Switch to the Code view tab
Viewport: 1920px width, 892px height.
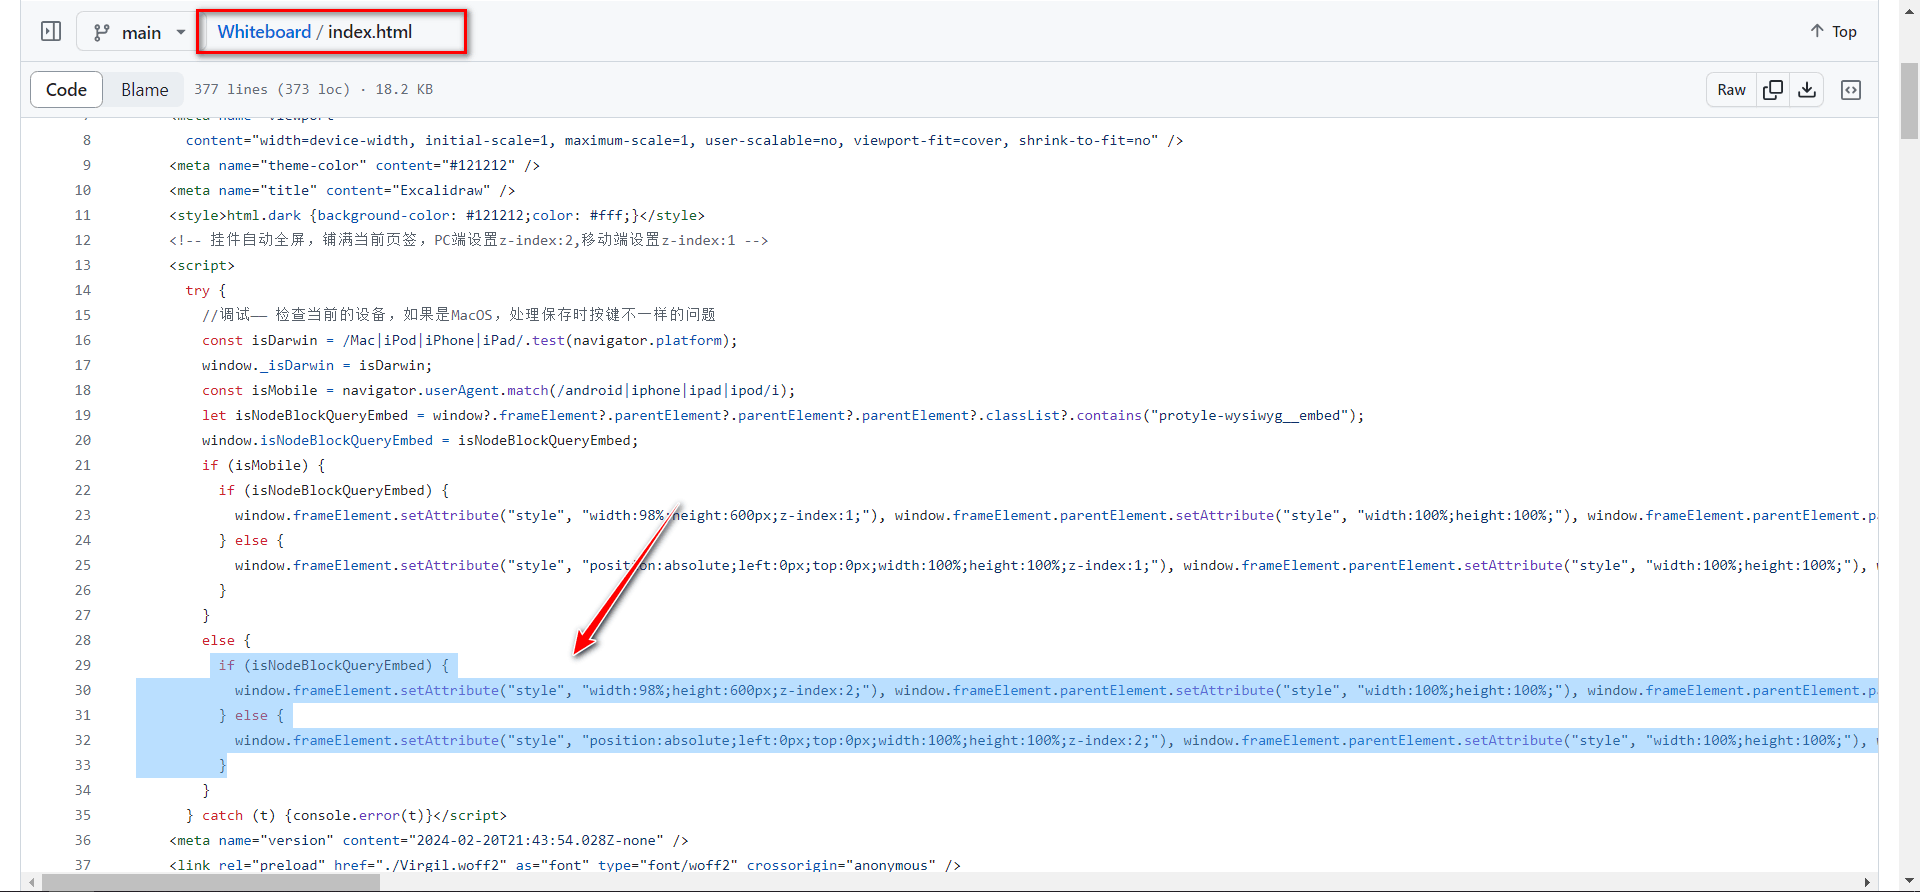coord(66,90)
